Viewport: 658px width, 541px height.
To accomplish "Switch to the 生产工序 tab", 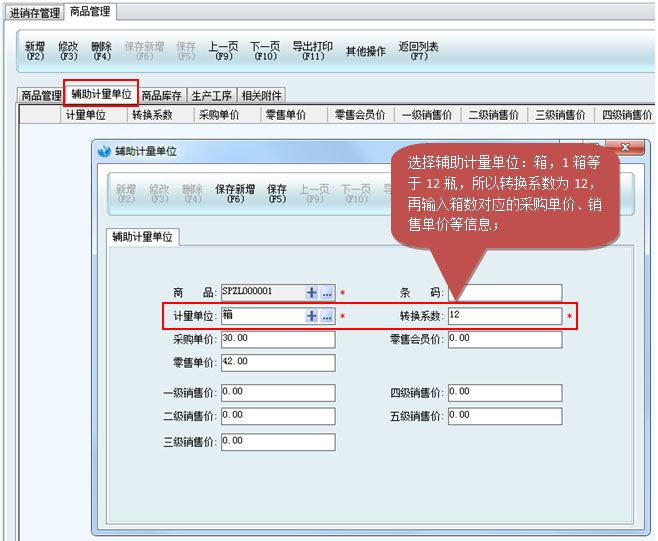I will click(x=211, y=96).
